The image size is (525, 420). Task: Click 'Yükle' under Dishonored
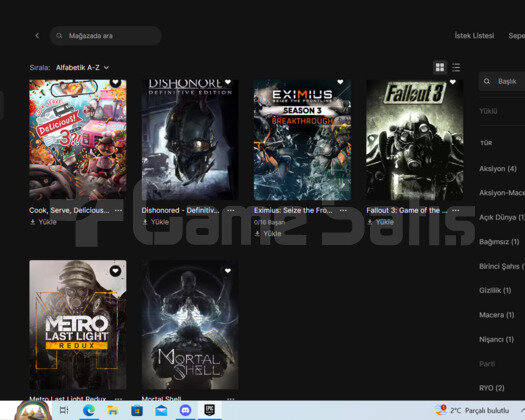click(156, 222)
